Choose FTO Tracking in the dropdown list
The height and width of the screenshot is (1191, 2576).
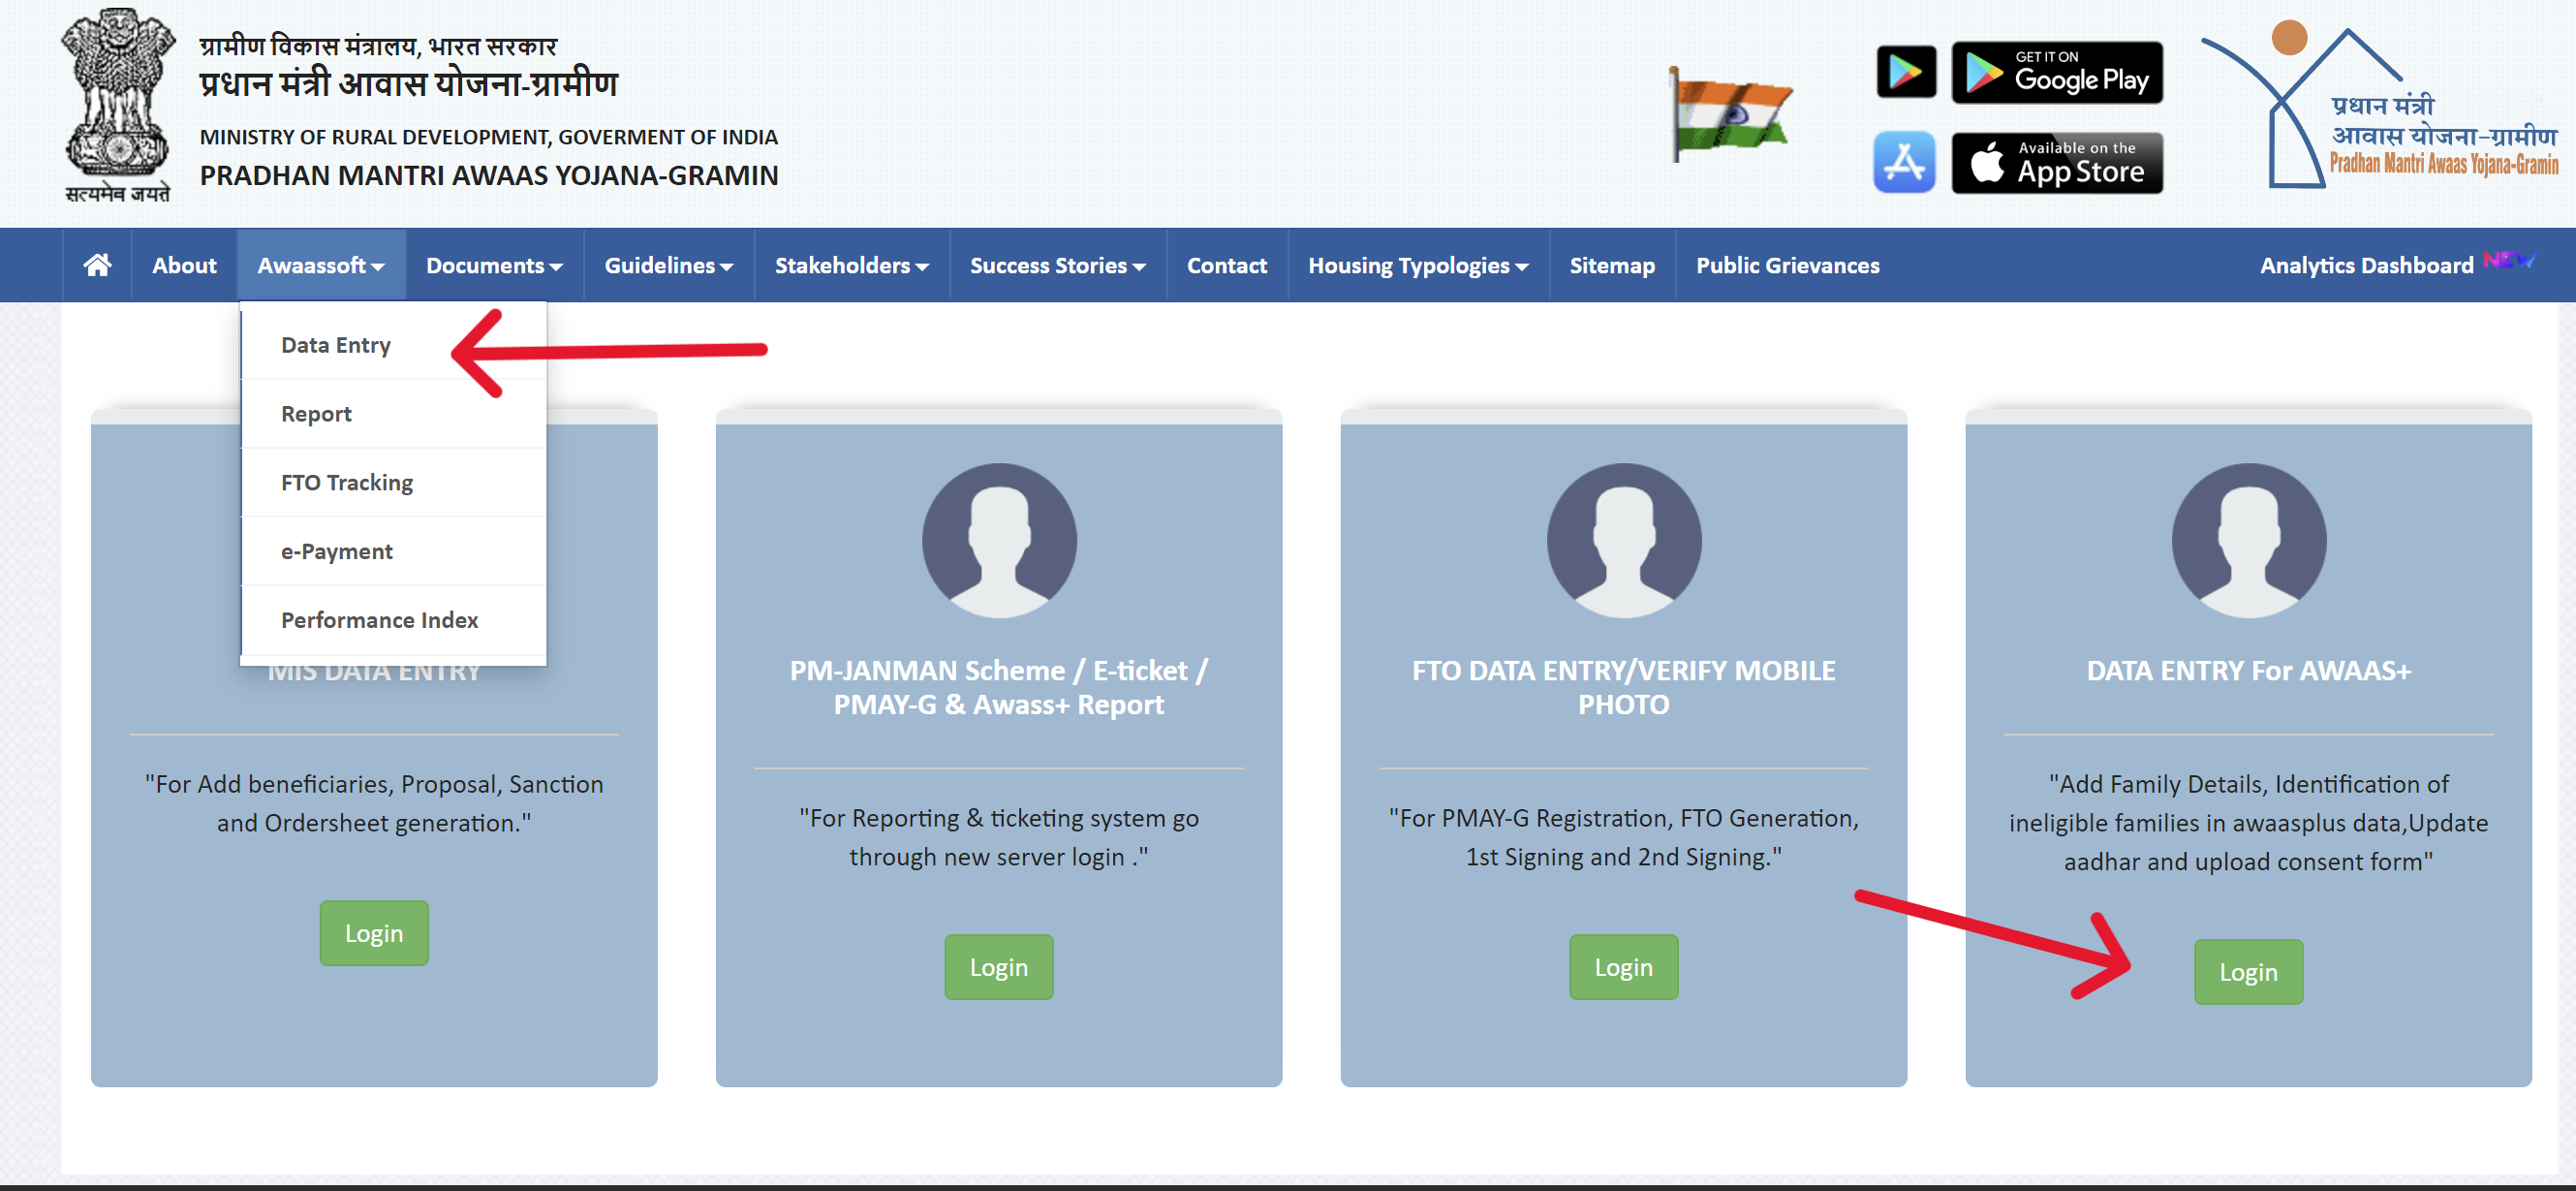coord(346,483)
